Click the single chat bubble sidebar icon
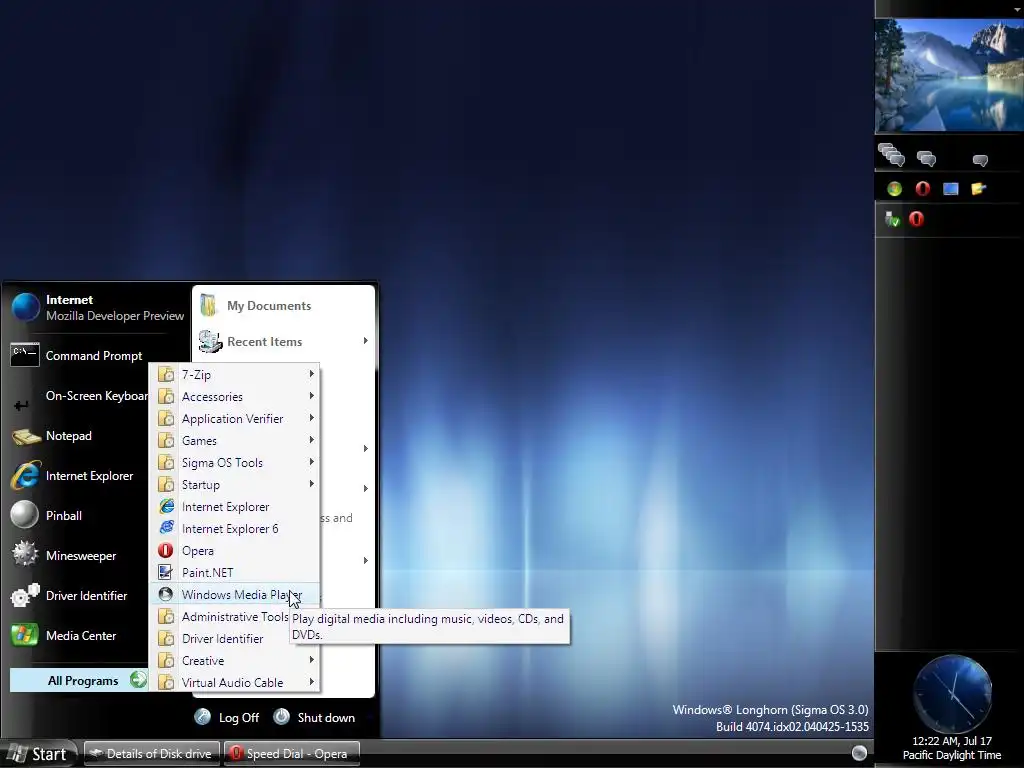Screen dimensions: 1024x768 click(980, 160)
